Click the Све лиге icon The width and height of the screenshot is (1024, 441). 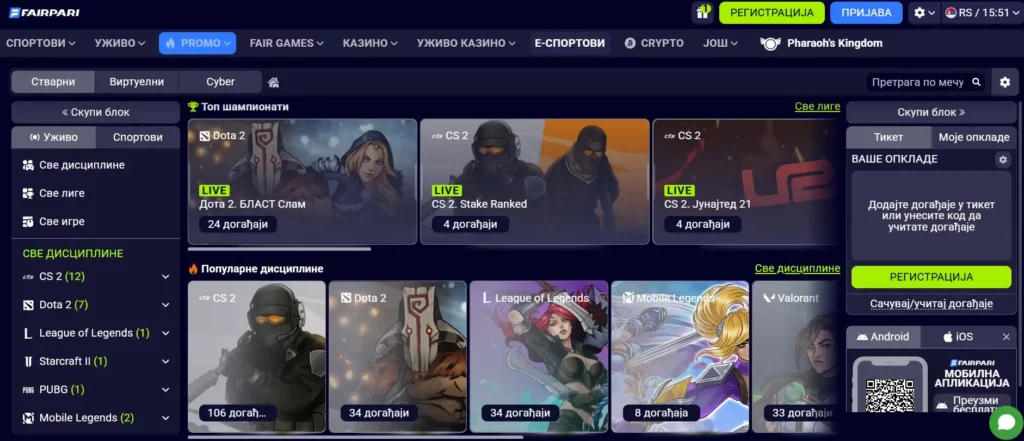28,193
